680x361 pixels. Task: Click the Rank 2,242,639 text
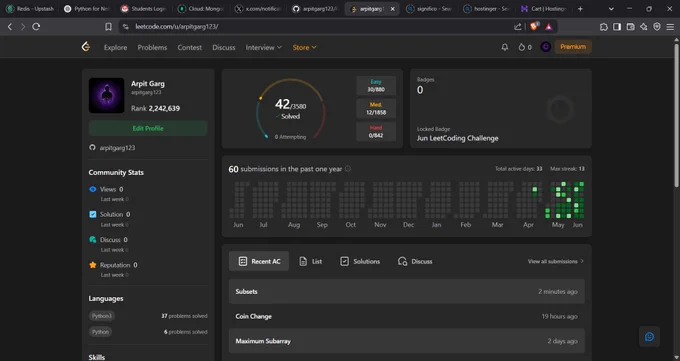(x=155, y=108)
